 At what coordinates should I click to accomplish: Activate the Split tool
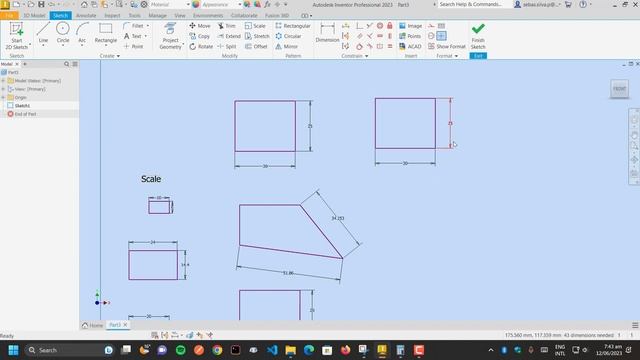click(227, 47)
